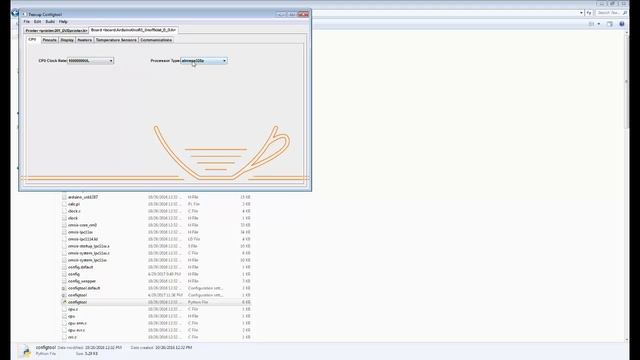Select the clock H file row
The height and width of the screenshot is (360, 640).
pos(156,218)
